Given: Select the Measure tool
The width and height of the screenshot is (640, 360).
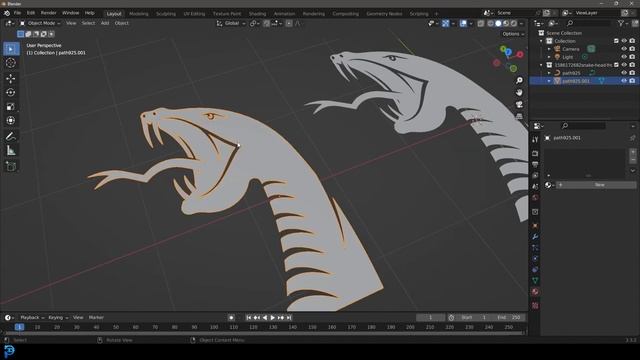Looking at the screenshot, I should click(11, 151).
